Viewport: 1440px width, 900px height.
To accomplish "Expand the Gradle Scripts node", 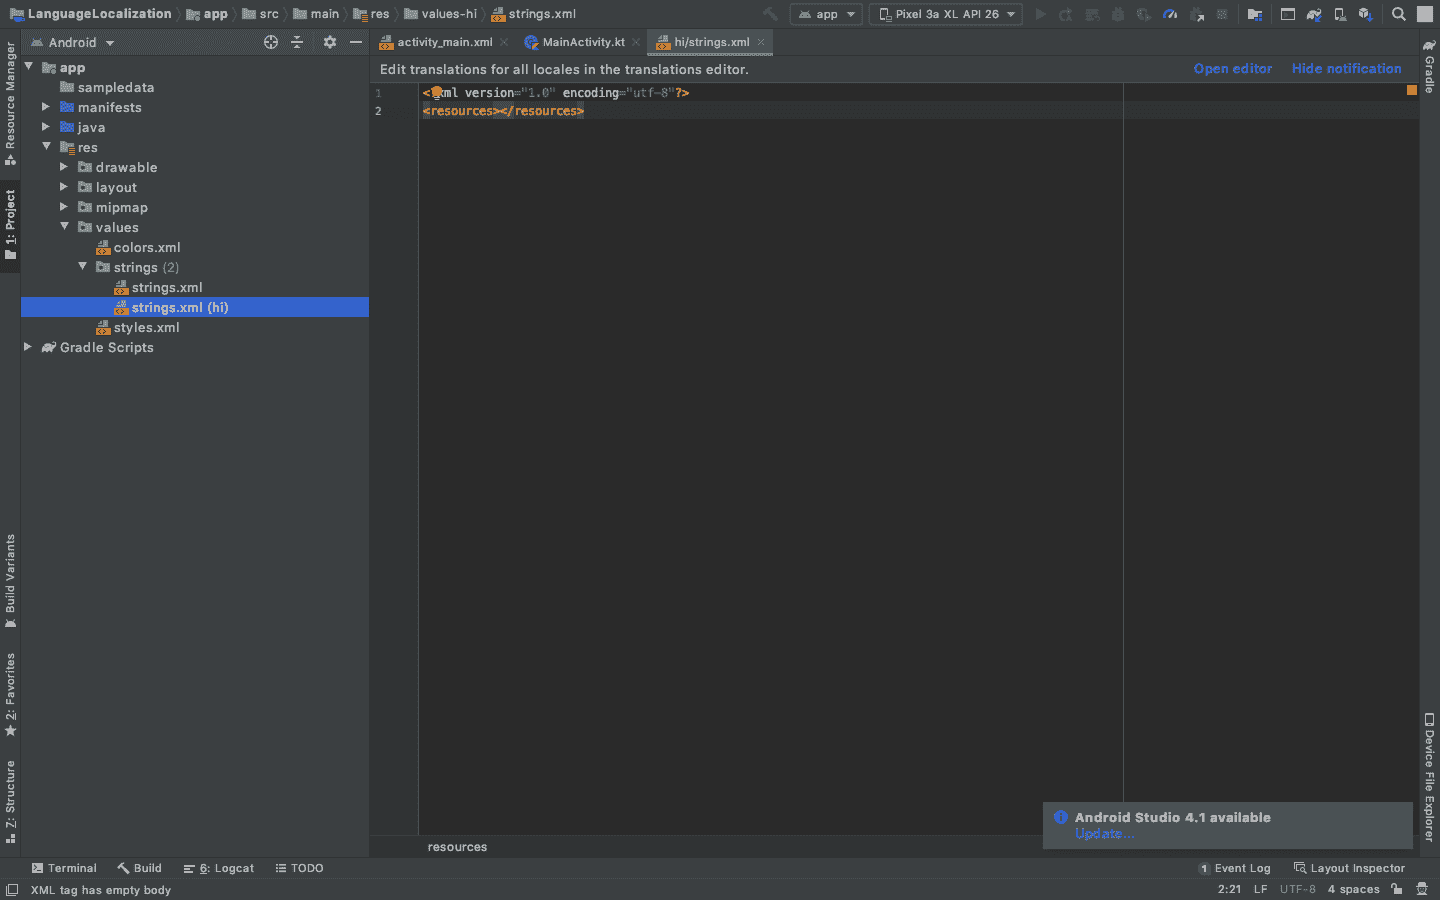I will 28,347.
